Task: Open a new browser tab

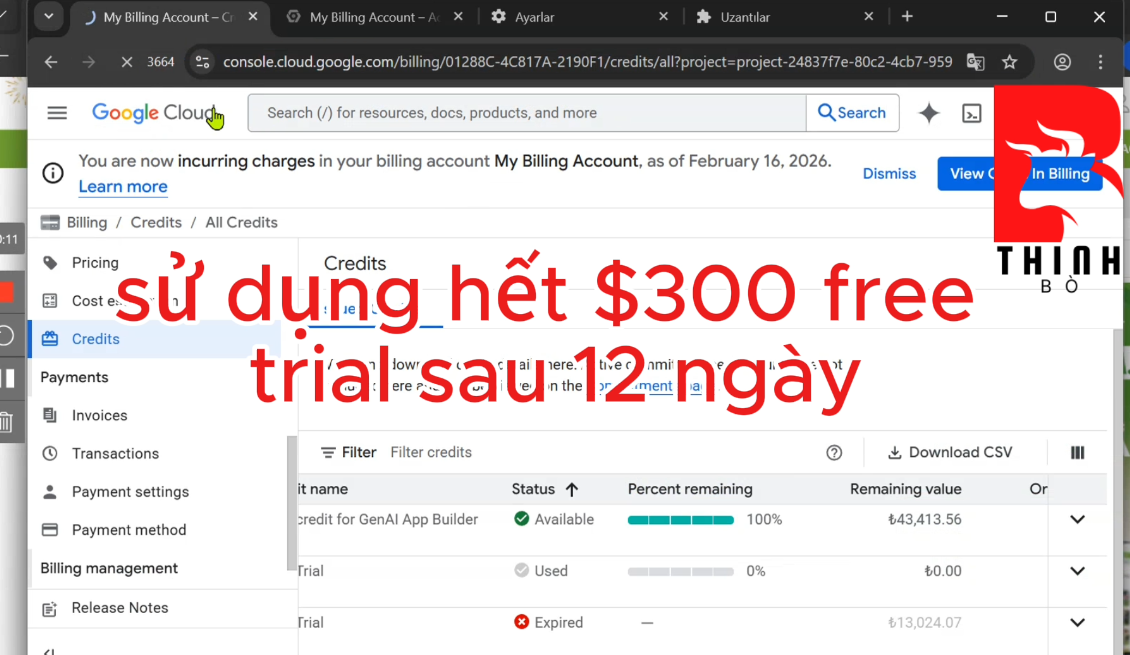Action: pos(907,17)
